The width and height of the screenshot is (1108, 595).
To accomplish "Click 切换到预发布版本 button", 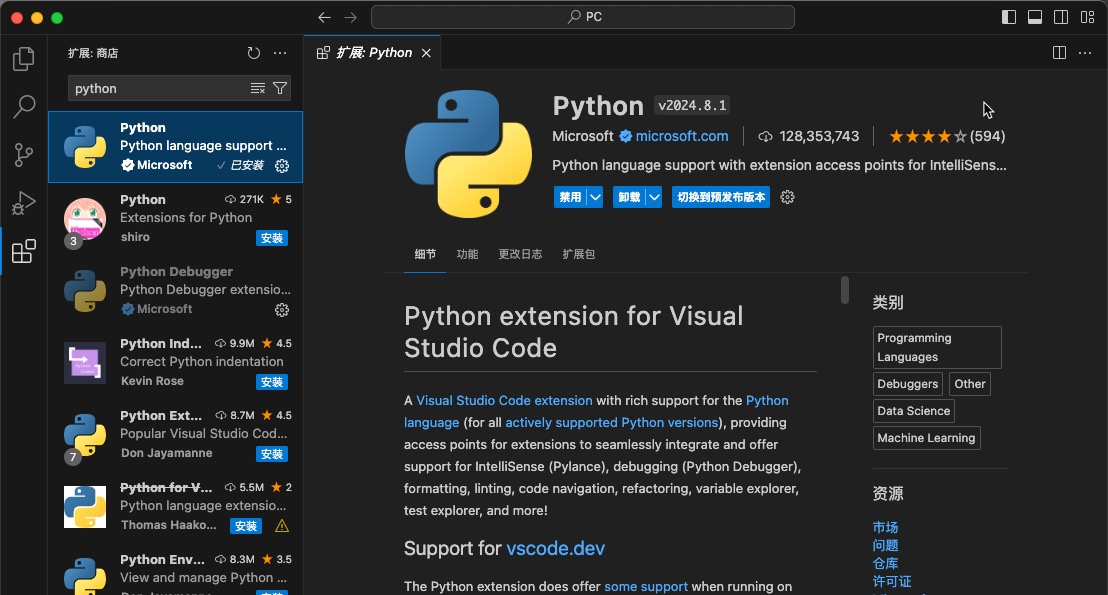I will 721,197.
